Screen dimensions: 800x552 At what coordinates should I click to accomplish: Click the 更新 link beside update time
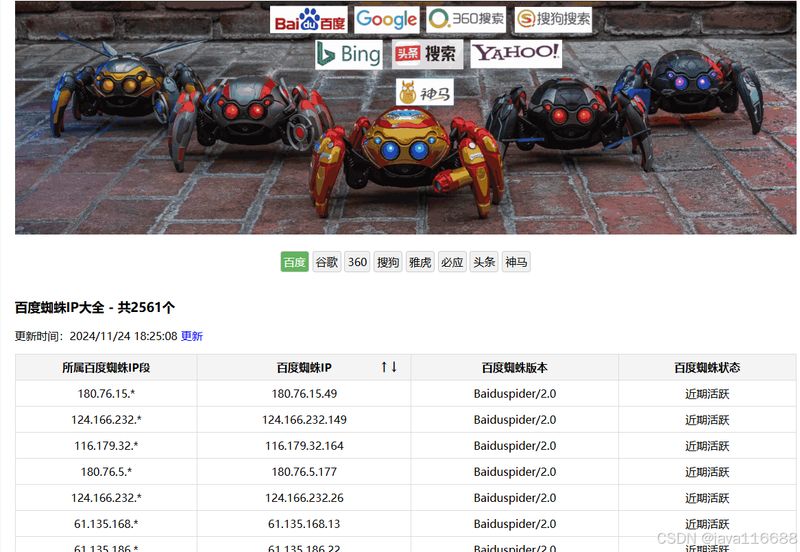(x=192, y=336)
